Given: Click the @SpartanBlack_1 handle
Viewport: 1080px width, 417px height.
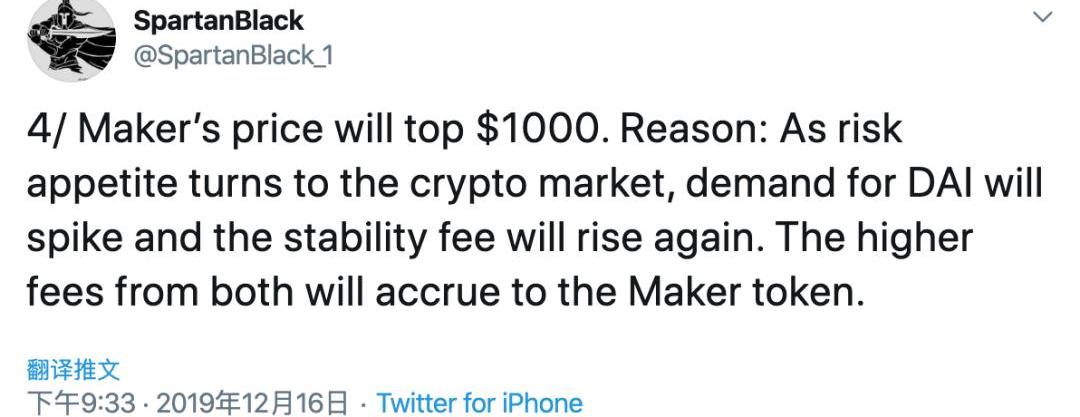Looking at the screenshot, I should tap(232, 55).
